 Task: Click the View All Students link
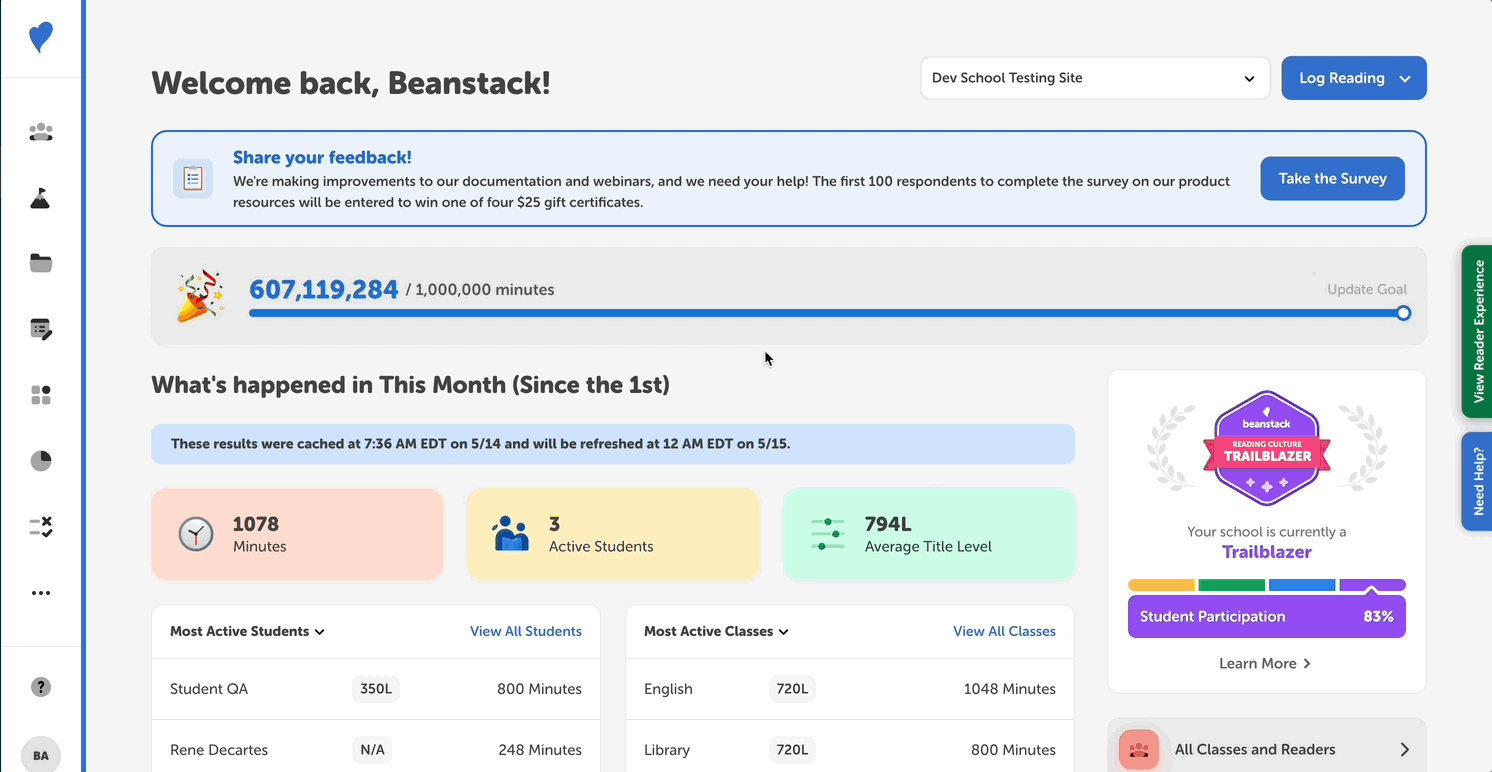click(525, 631)
